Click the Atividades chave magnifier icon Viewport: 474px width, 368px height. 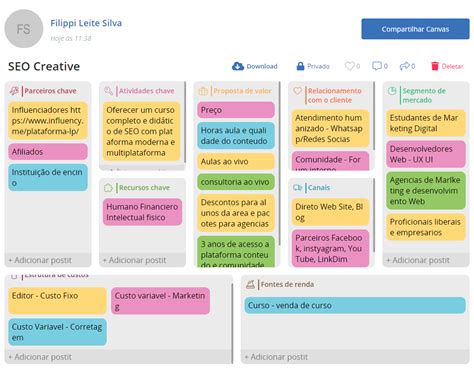point(109,91)
